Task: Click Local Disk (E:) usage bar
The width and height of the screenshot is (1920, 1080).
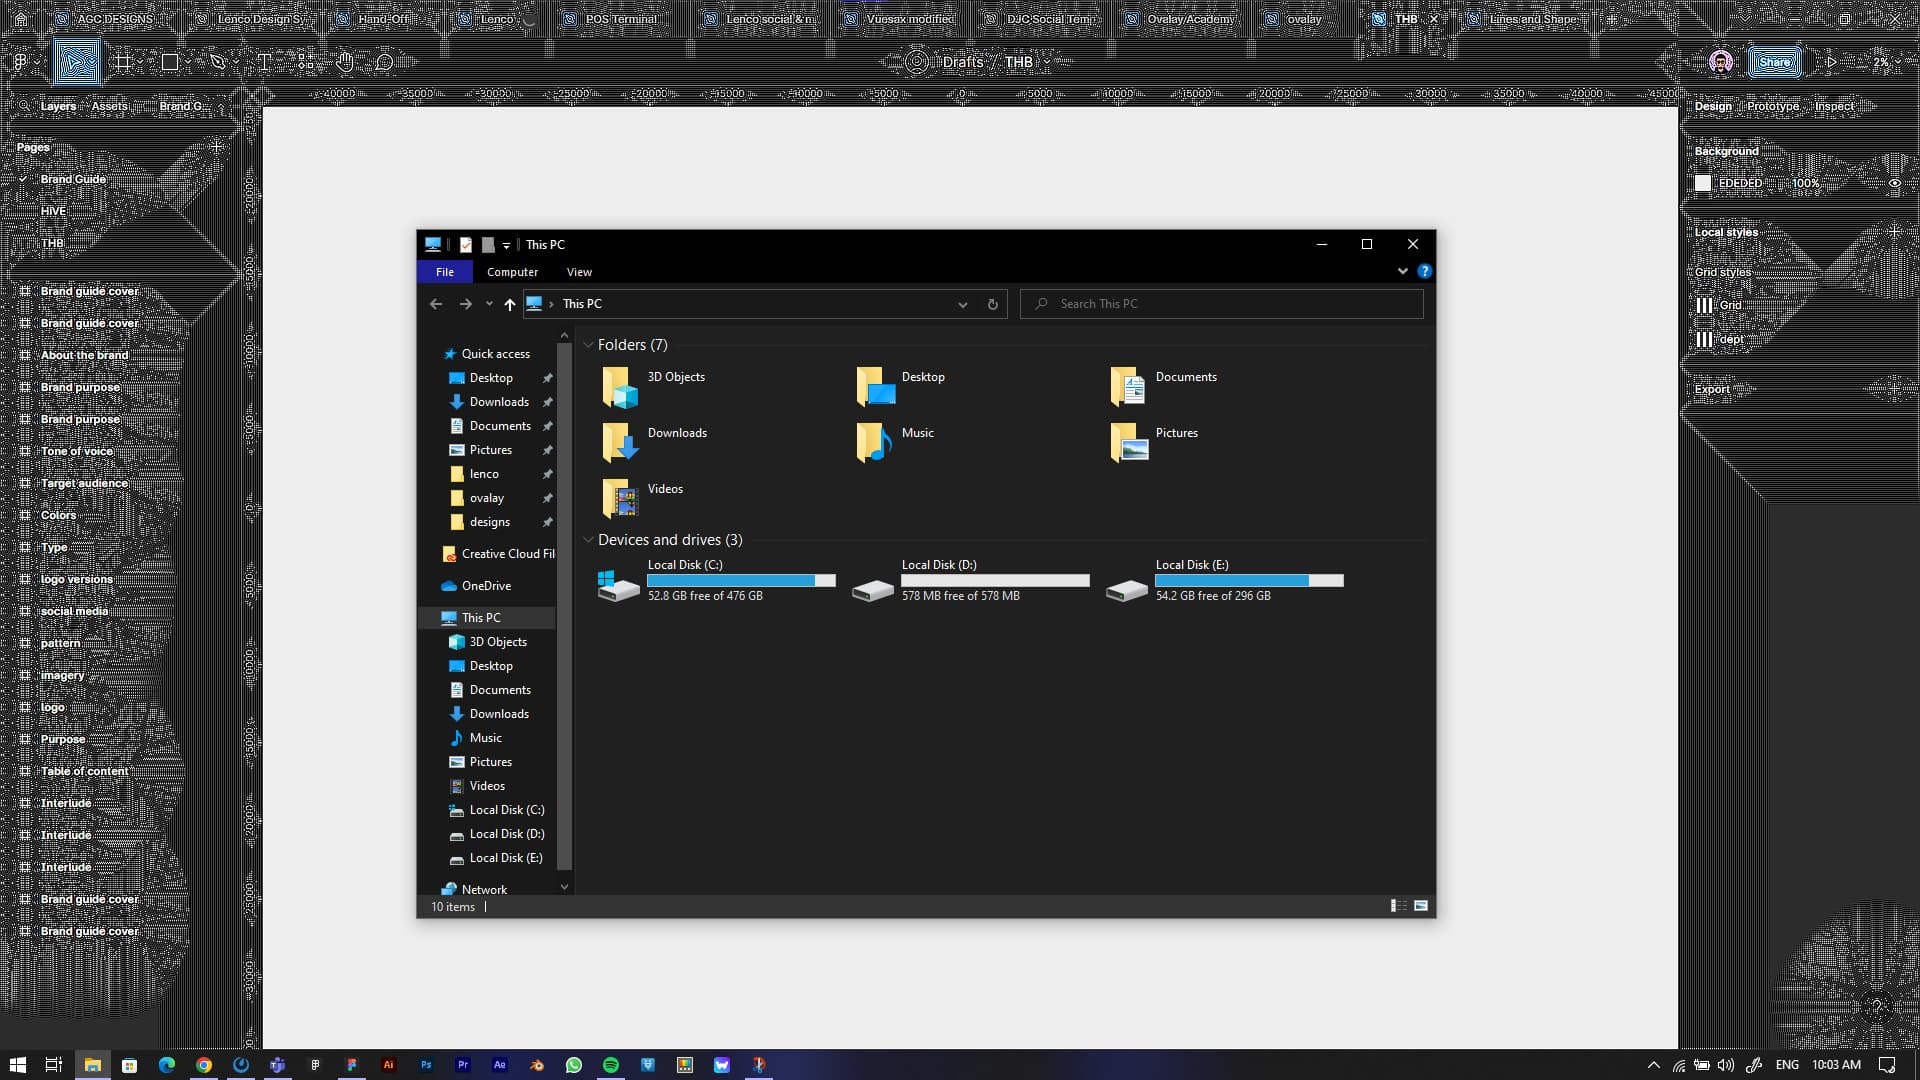Action: pyautogui.click(x=1249, y=581)
